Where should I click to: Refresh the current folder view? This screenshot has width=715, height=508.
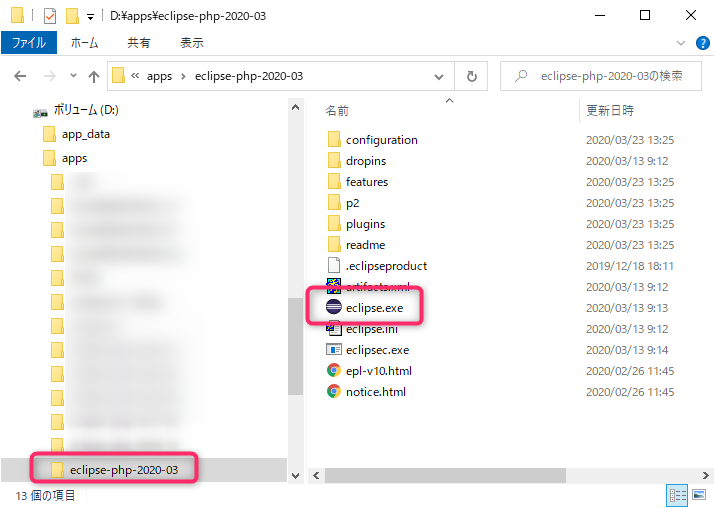[x=471, y=76]
